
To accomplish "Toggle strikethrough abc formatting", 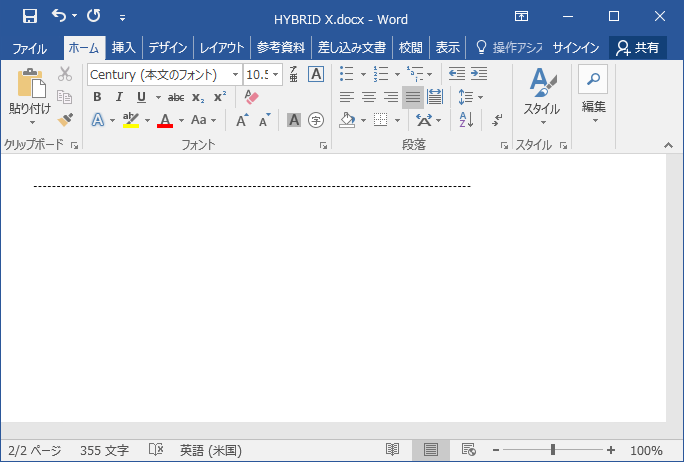I will click(x=176, y=97).
